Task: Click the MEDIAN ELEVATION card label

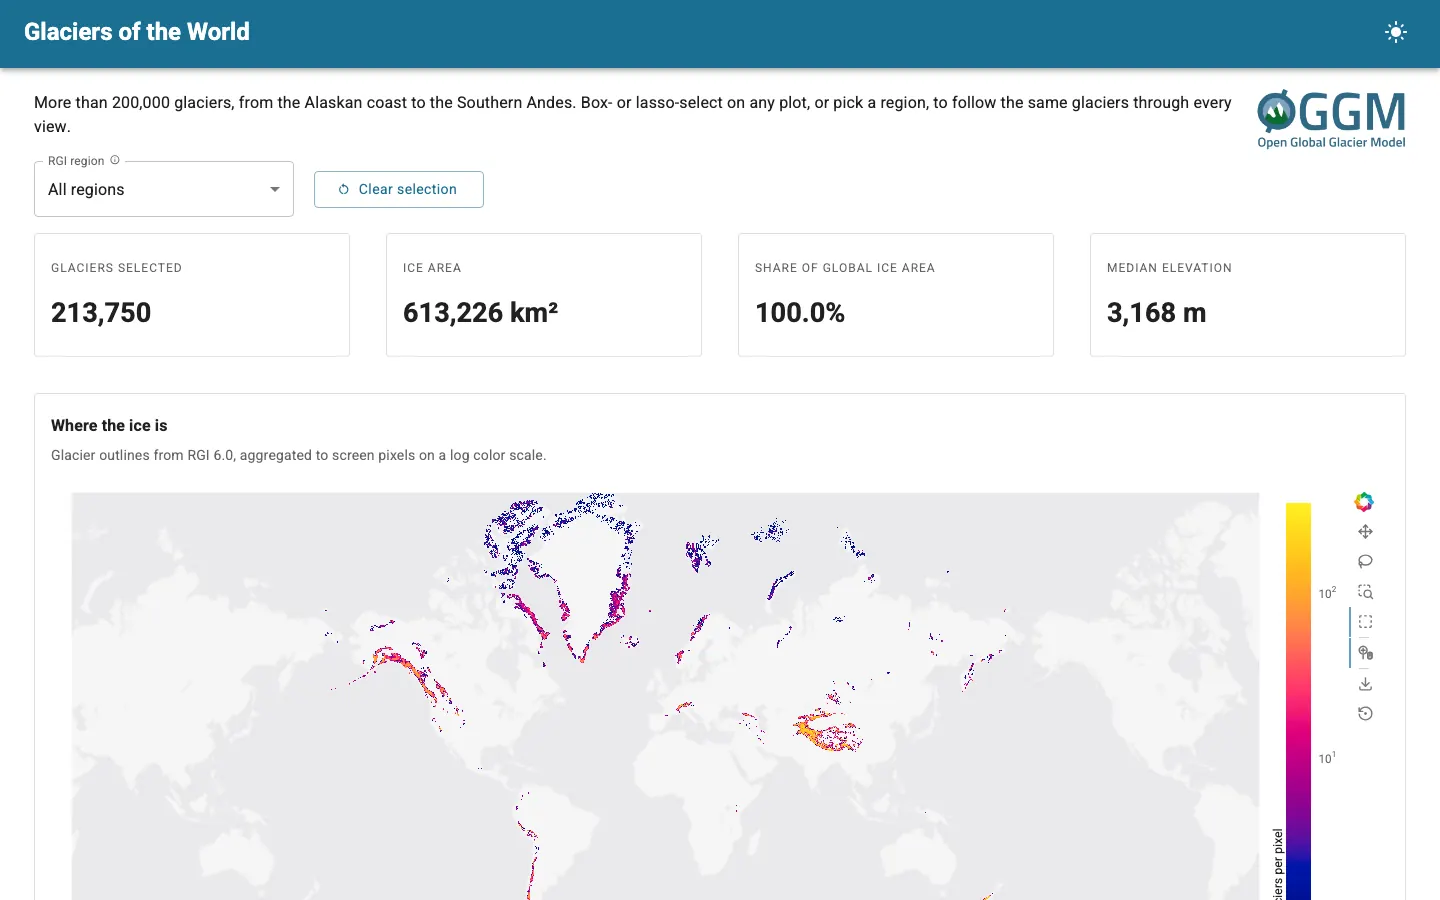Action: pyautogui.click(x=1169, y=268)
